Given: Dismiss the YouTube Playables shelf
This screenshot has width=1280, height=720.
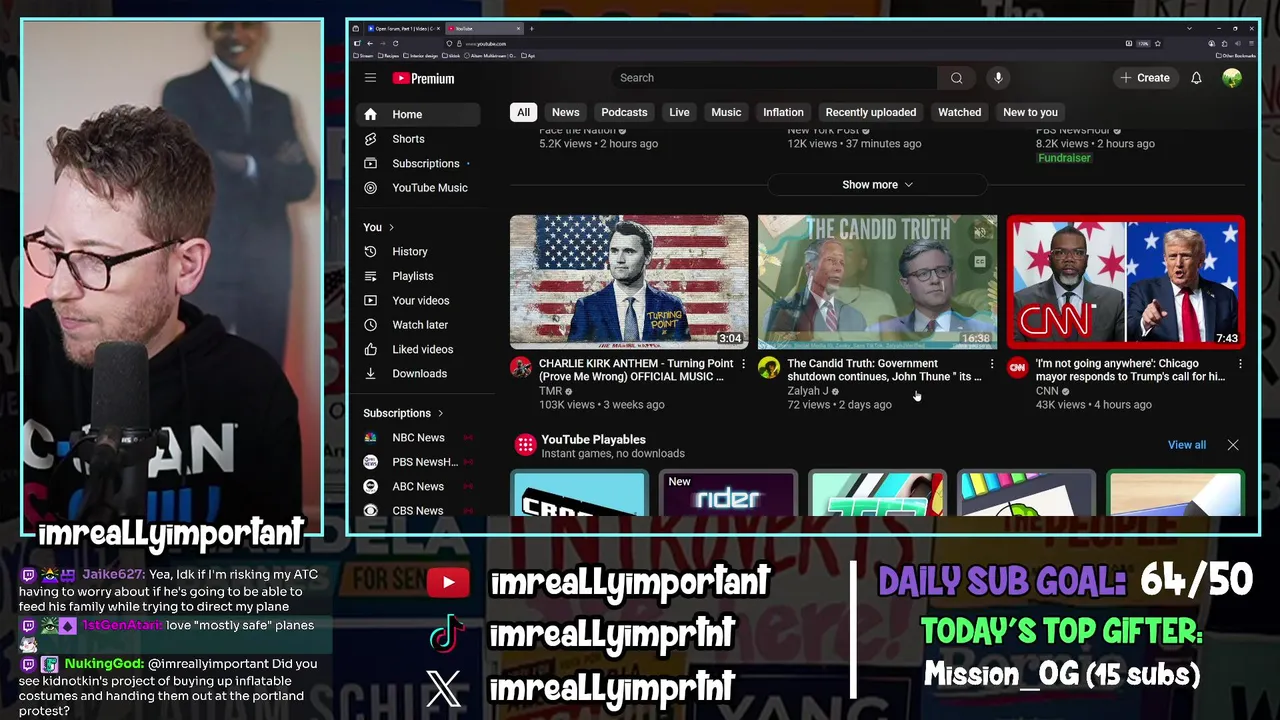Looking at the screenshot, I should 1233,445.
